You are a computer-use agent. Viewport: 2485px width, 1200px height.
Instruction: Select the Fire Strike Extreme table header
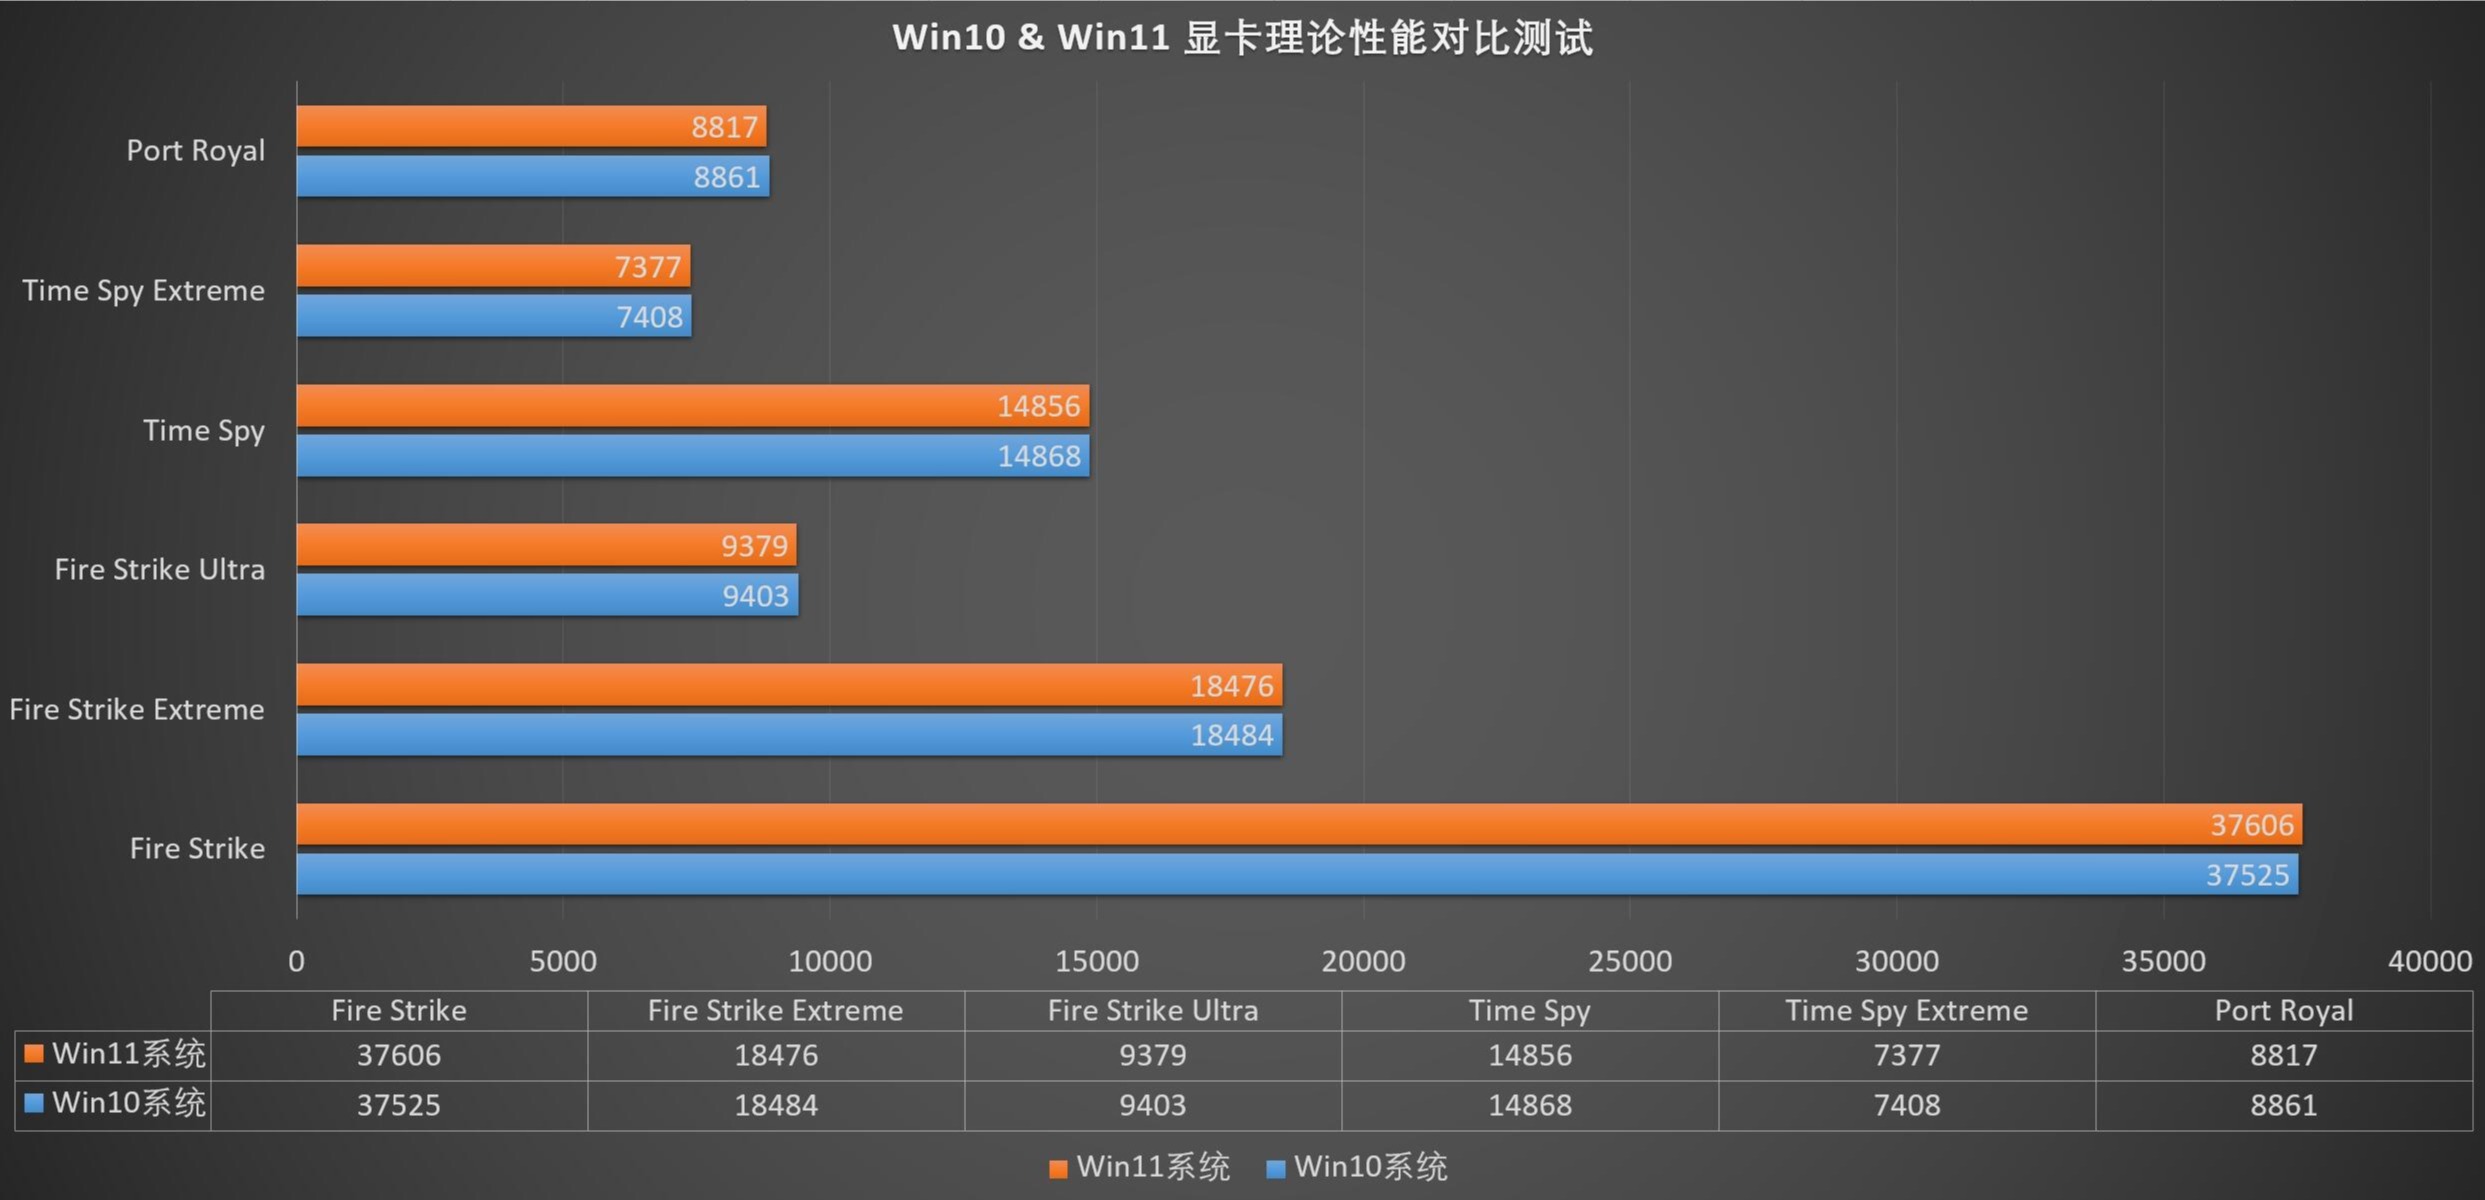point(775,1011)
